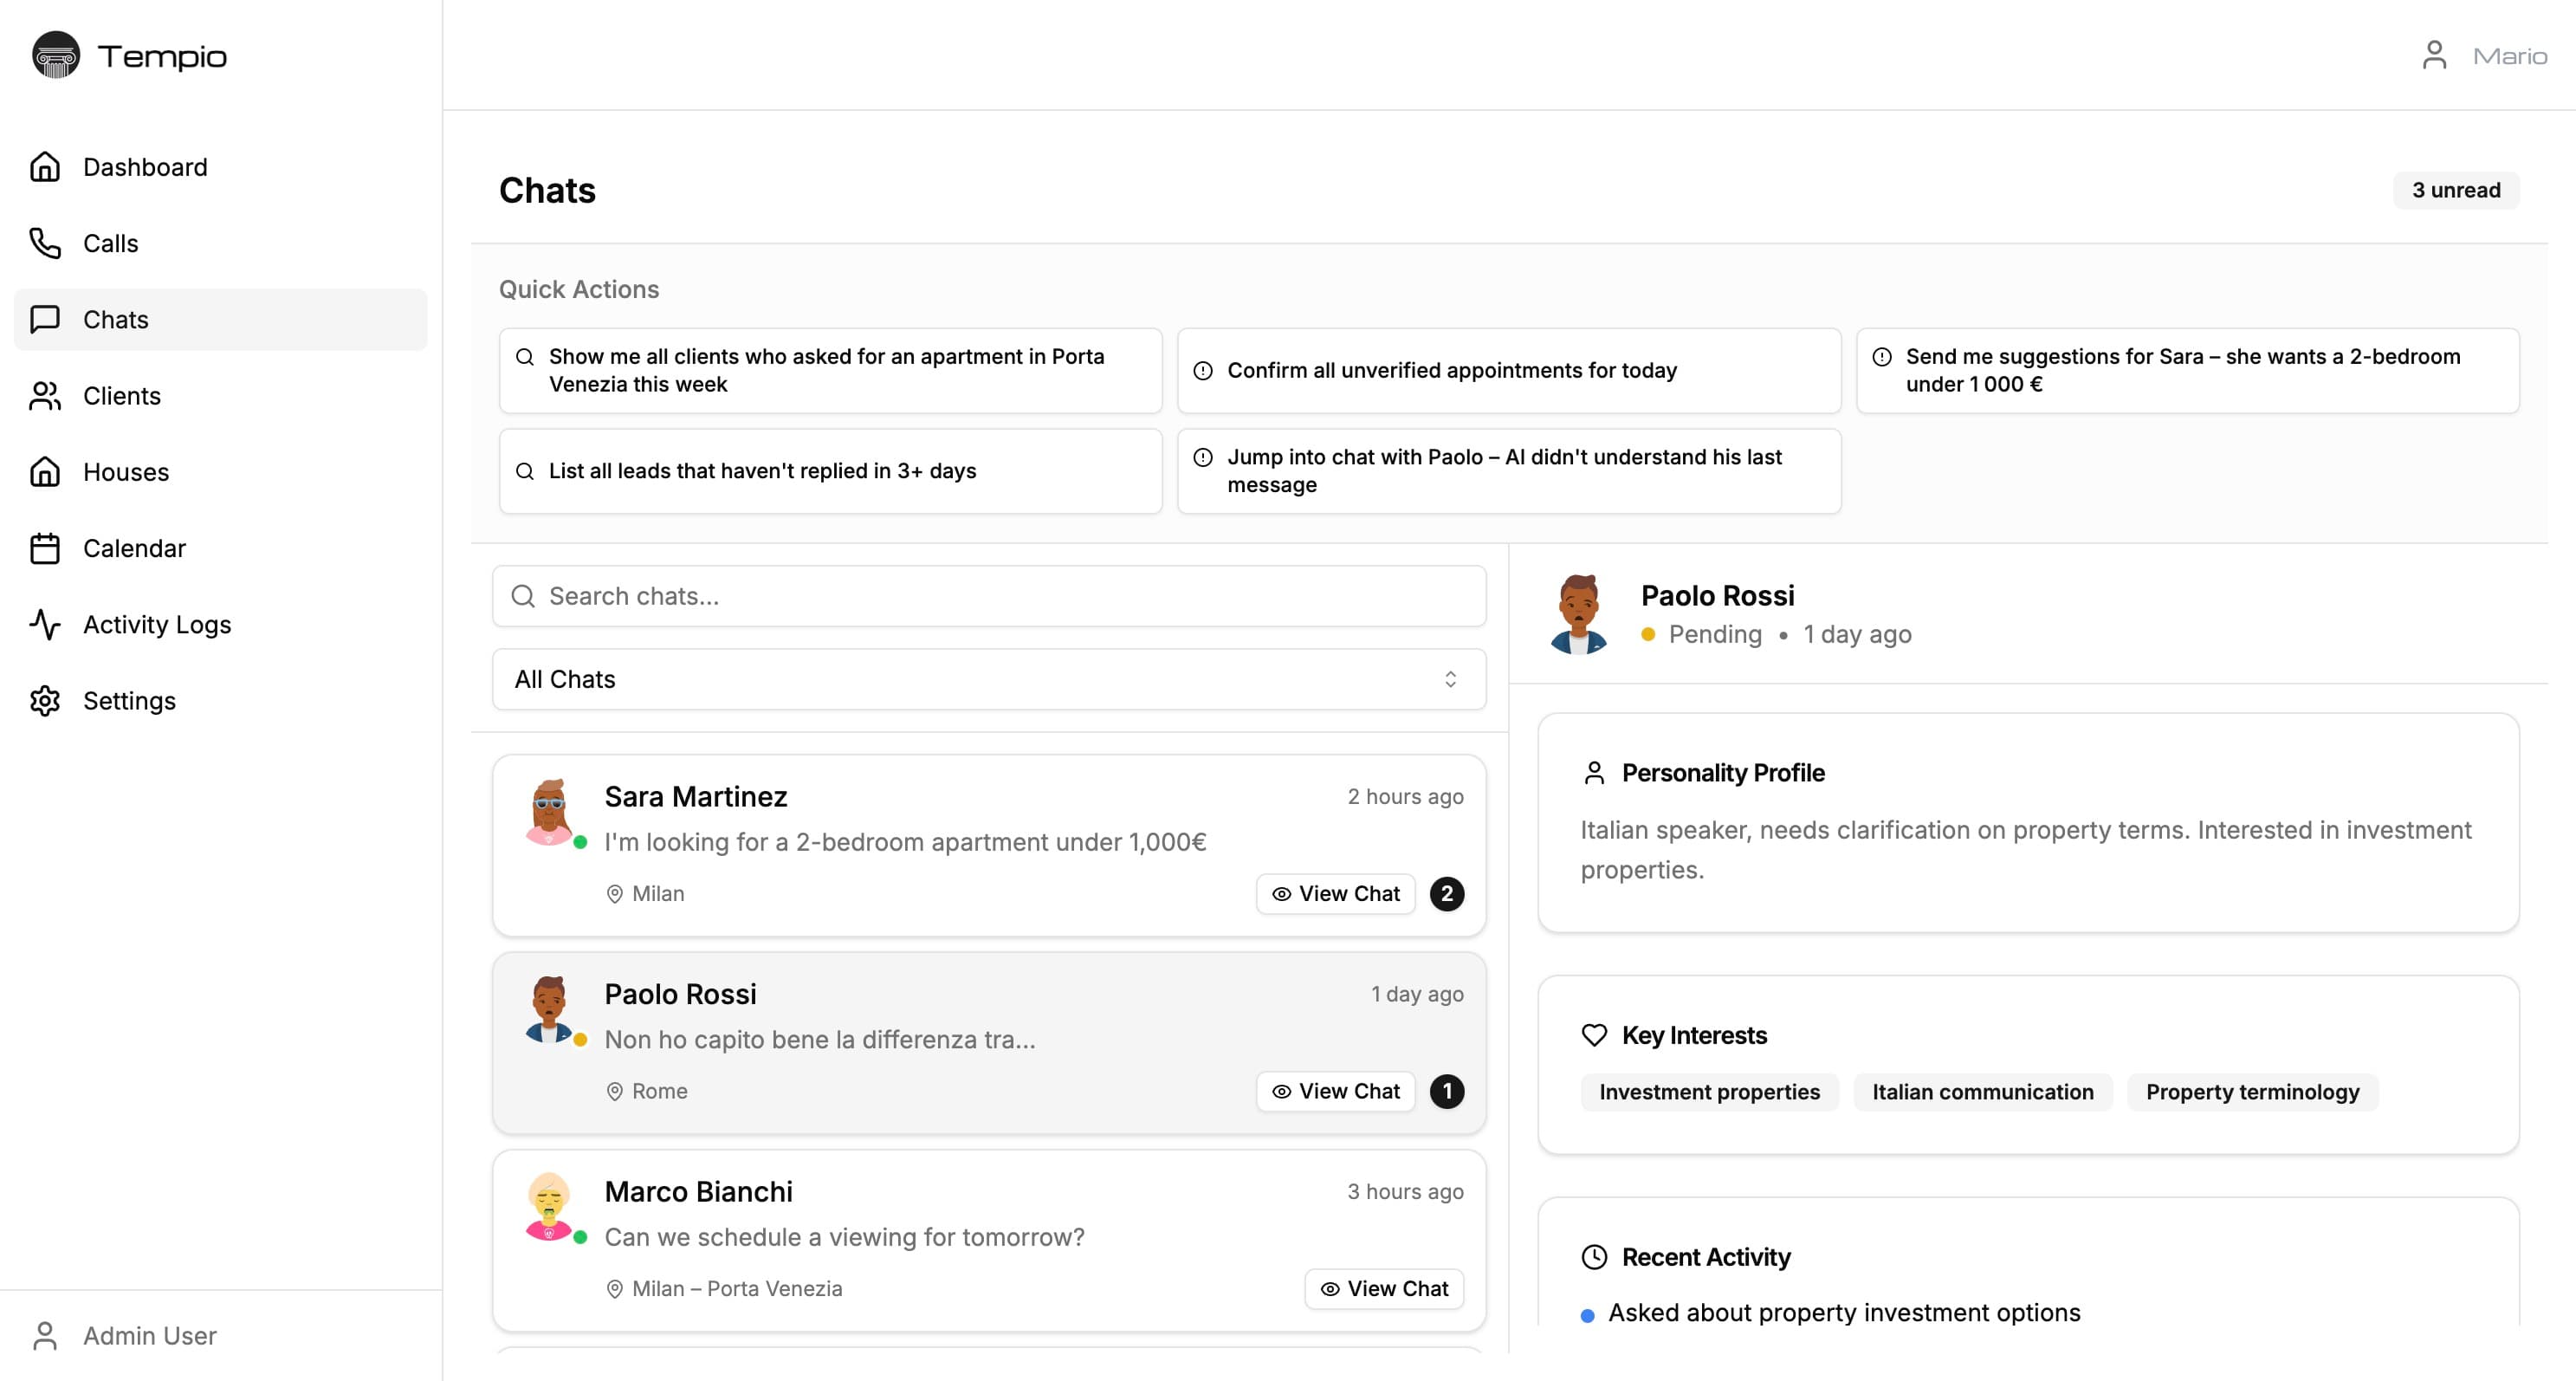This screenshot has width=2576, height=1381.
Task: Open Dashboard via home icon
Action: coord(45,167)
